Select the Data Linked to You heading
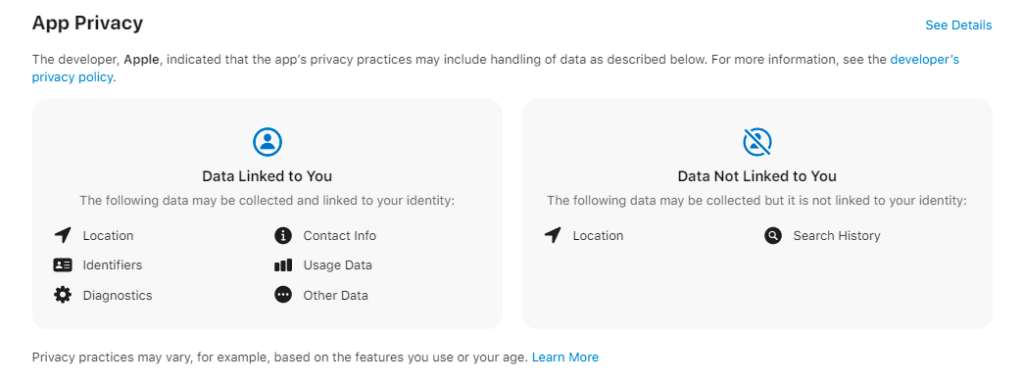1024x383 pixels. pos(267,176)
